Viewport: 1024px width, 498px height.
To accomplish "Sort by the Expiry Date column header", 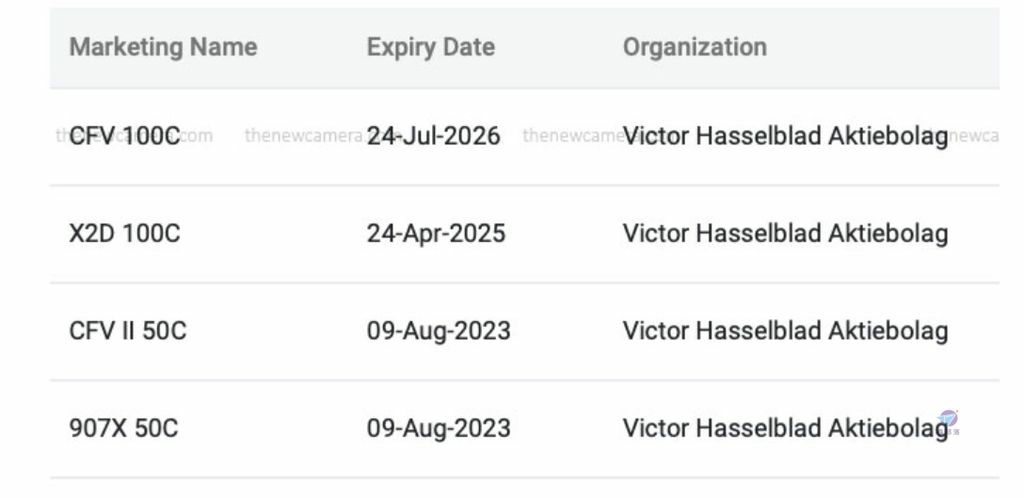I will pyautogui.click(x=431, y=47).
